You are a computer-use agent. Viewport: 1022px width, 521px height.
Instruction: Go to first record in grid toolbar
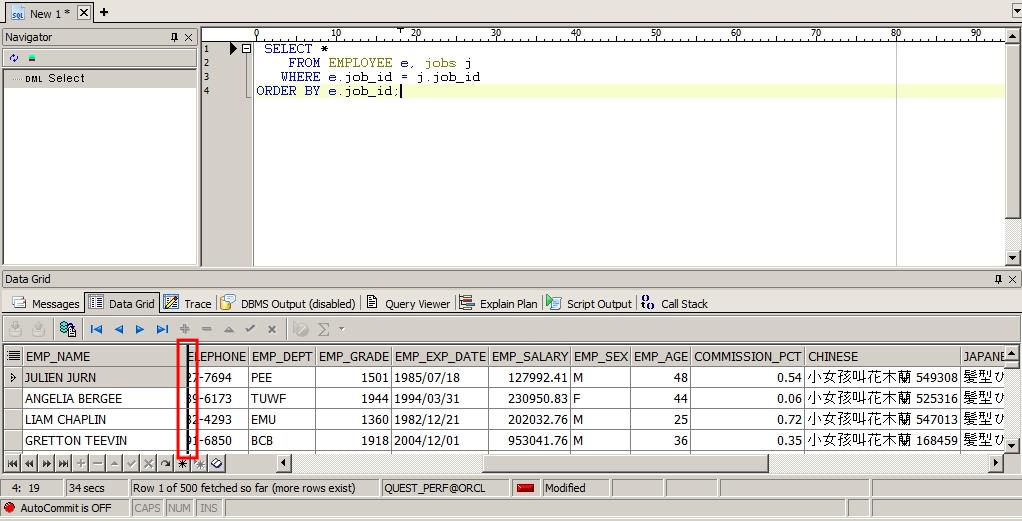pyautogui.click(x=97, y=329)
